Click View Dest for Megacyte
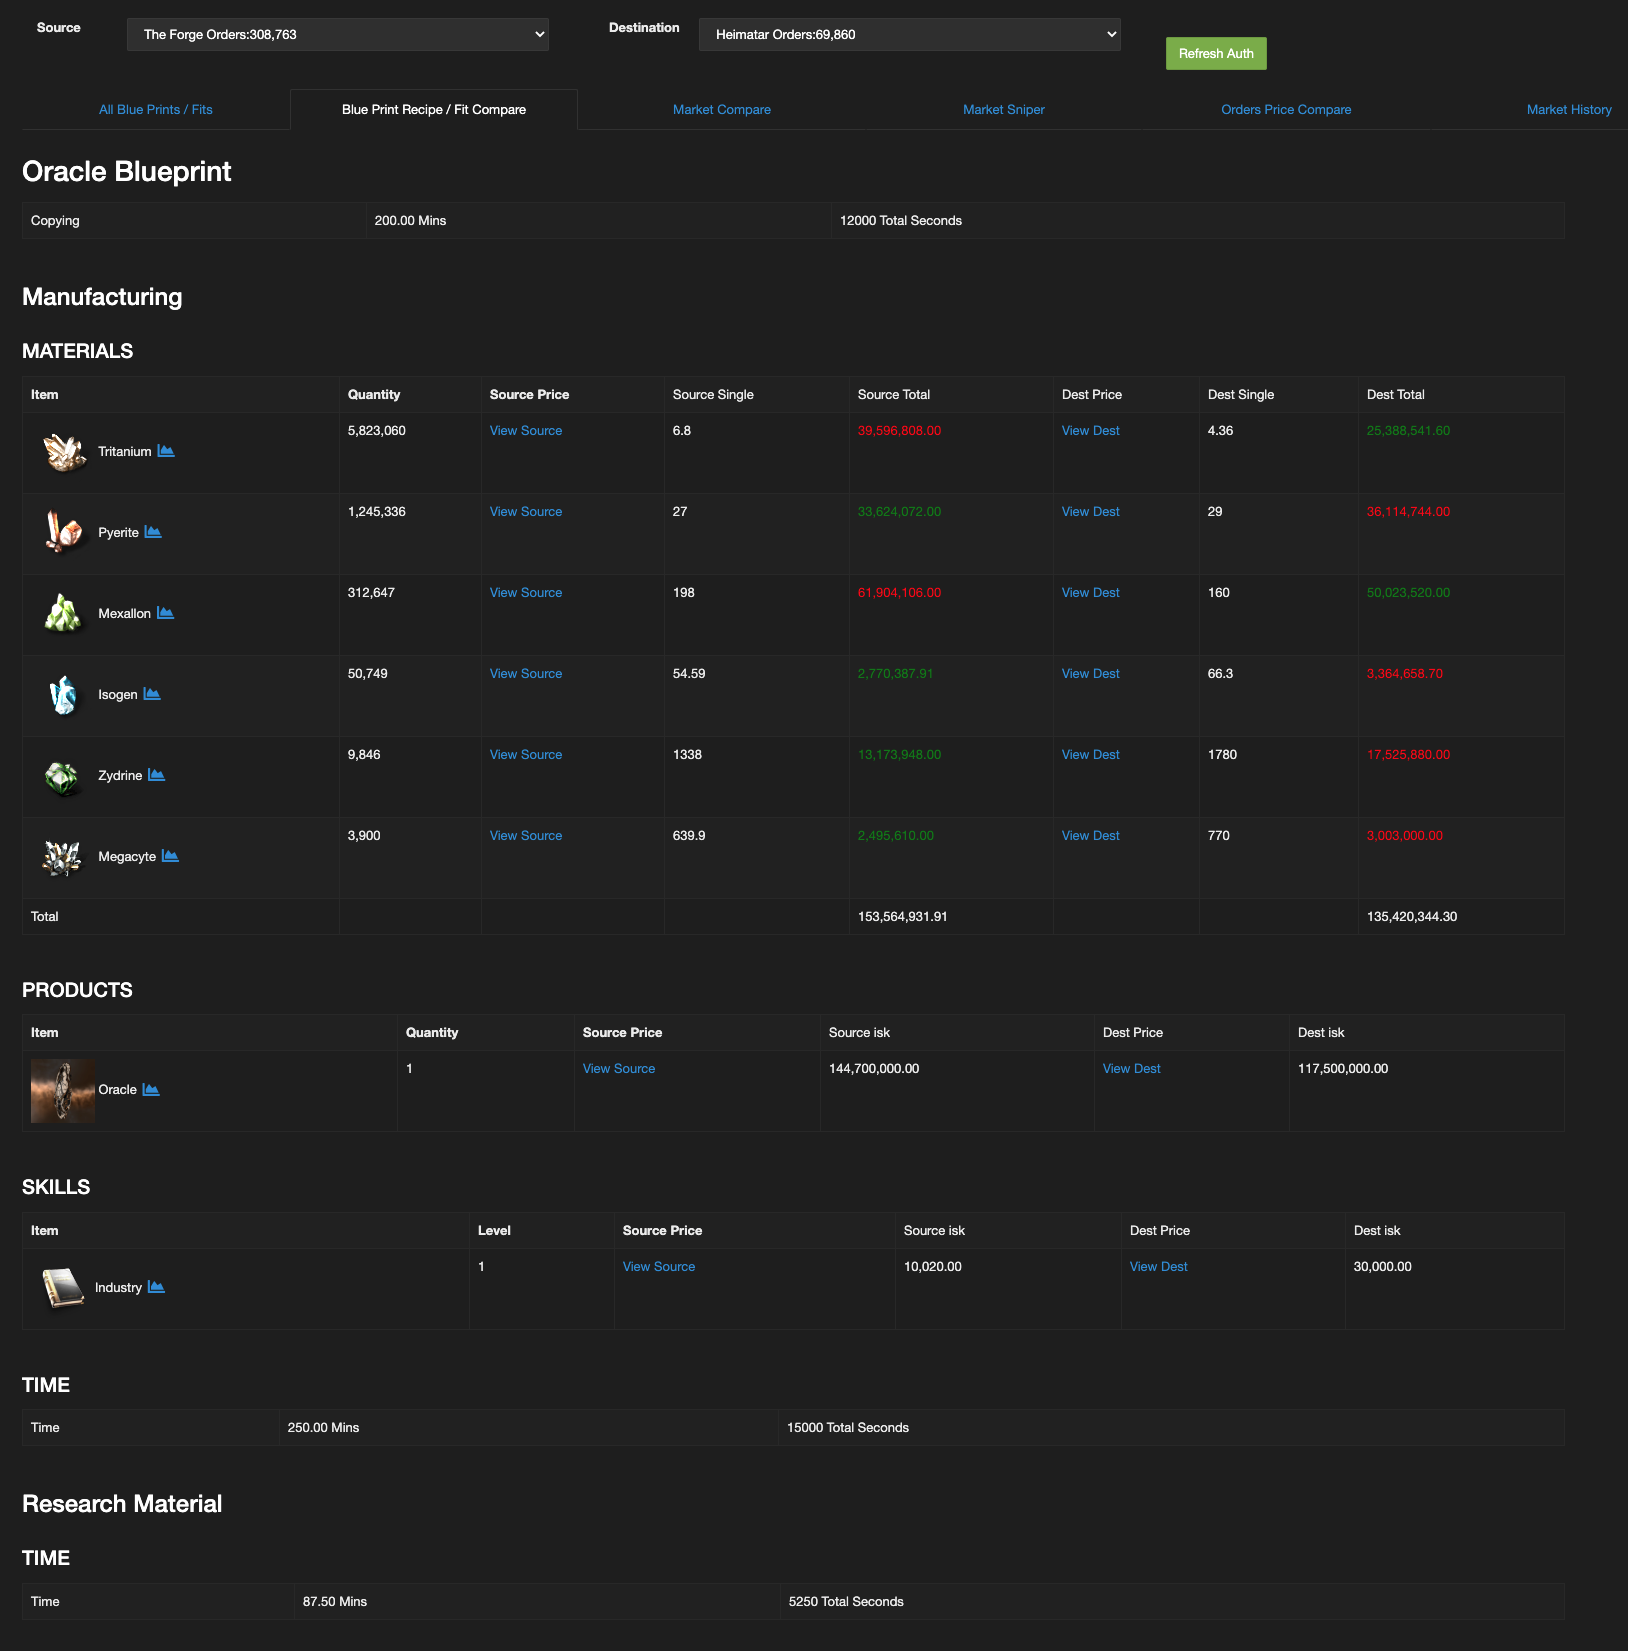 pyautogui.click(x=1091, y=836)
